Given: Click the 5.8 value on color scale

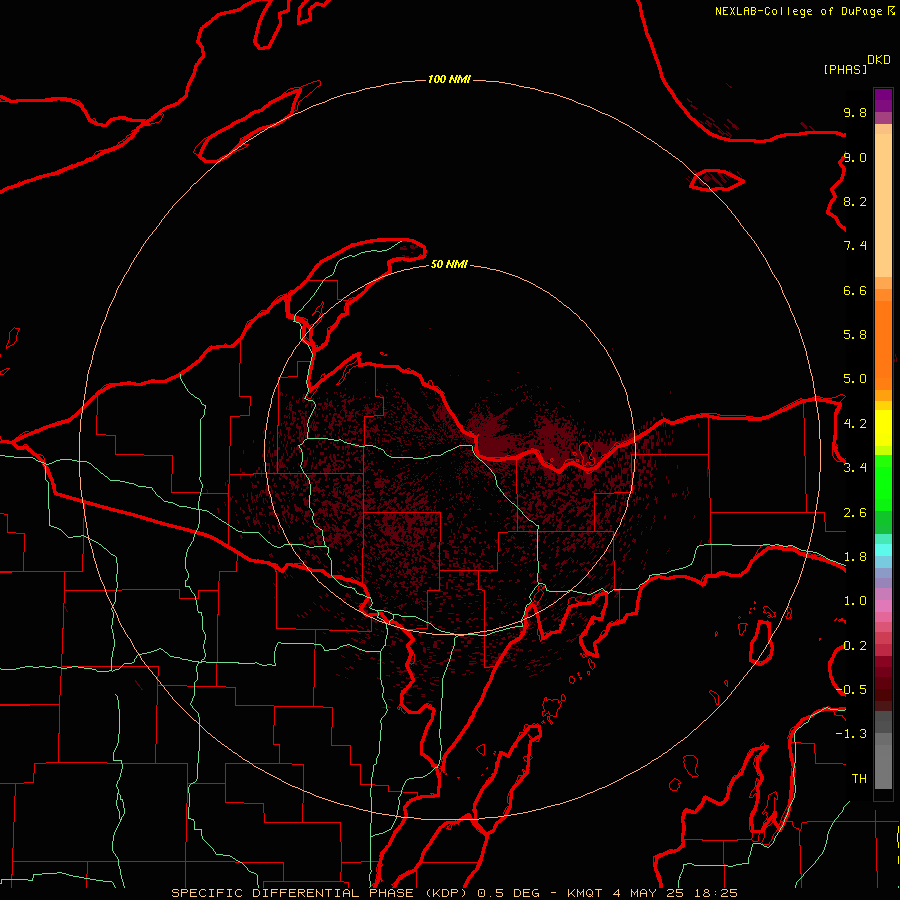Looking at the screenshot, I should click(x=855, y=335).
